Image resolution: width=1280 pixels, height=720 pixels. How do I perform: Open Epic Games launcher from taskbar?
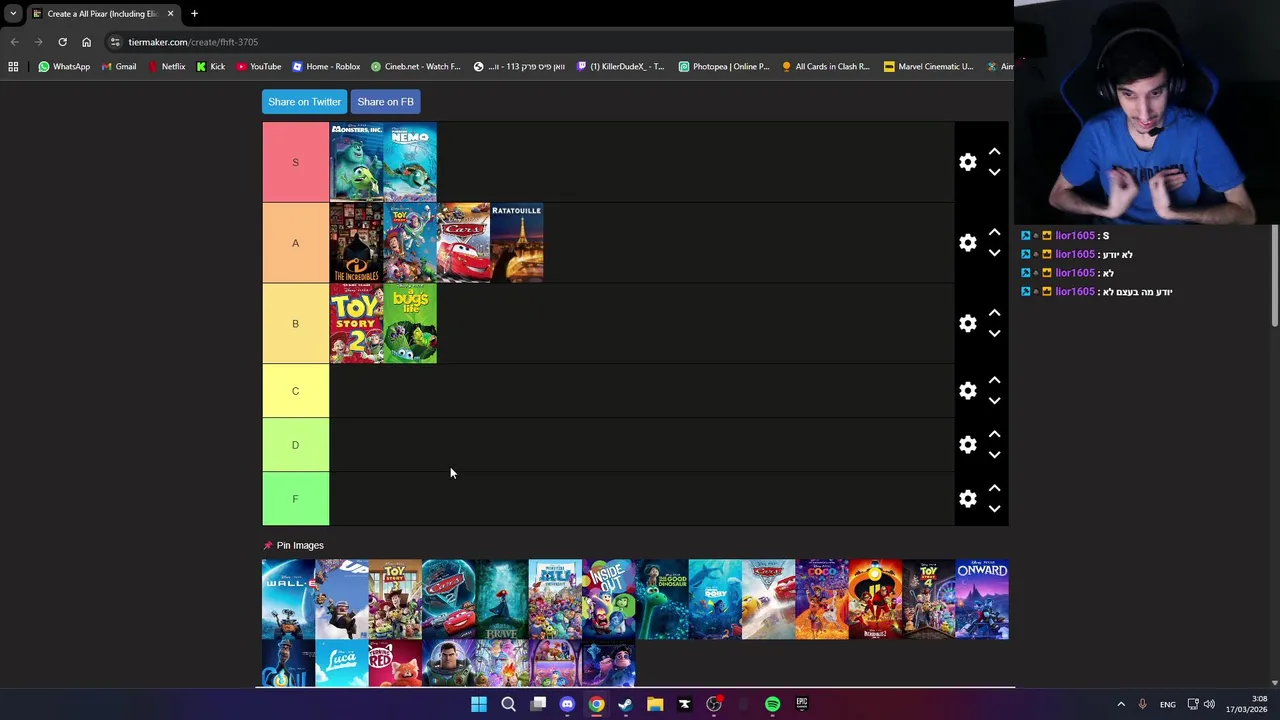(802, 704)
